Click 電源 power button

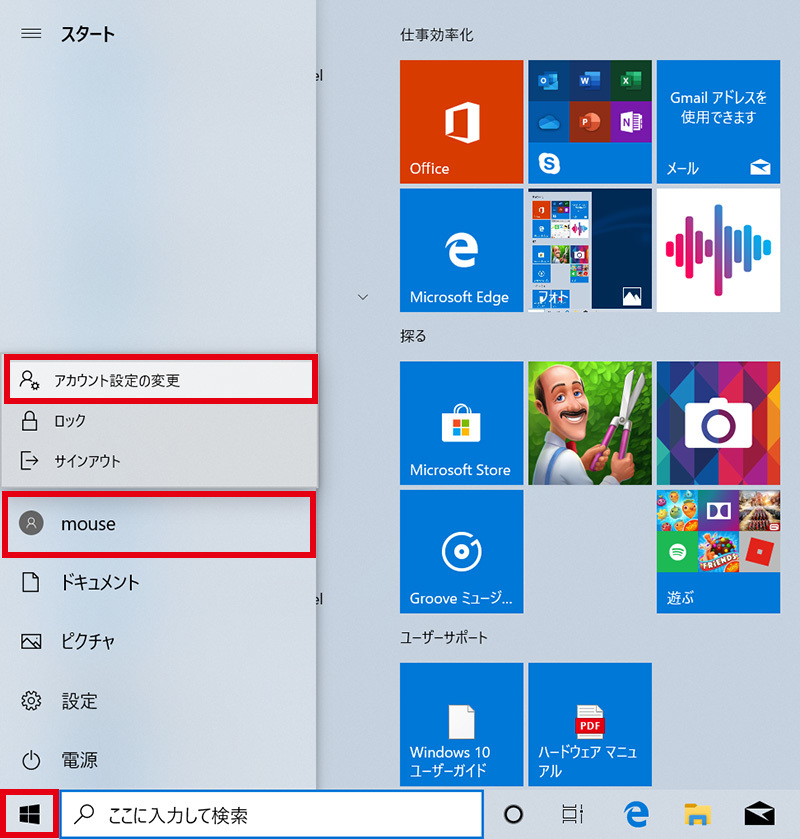[158, 760]
